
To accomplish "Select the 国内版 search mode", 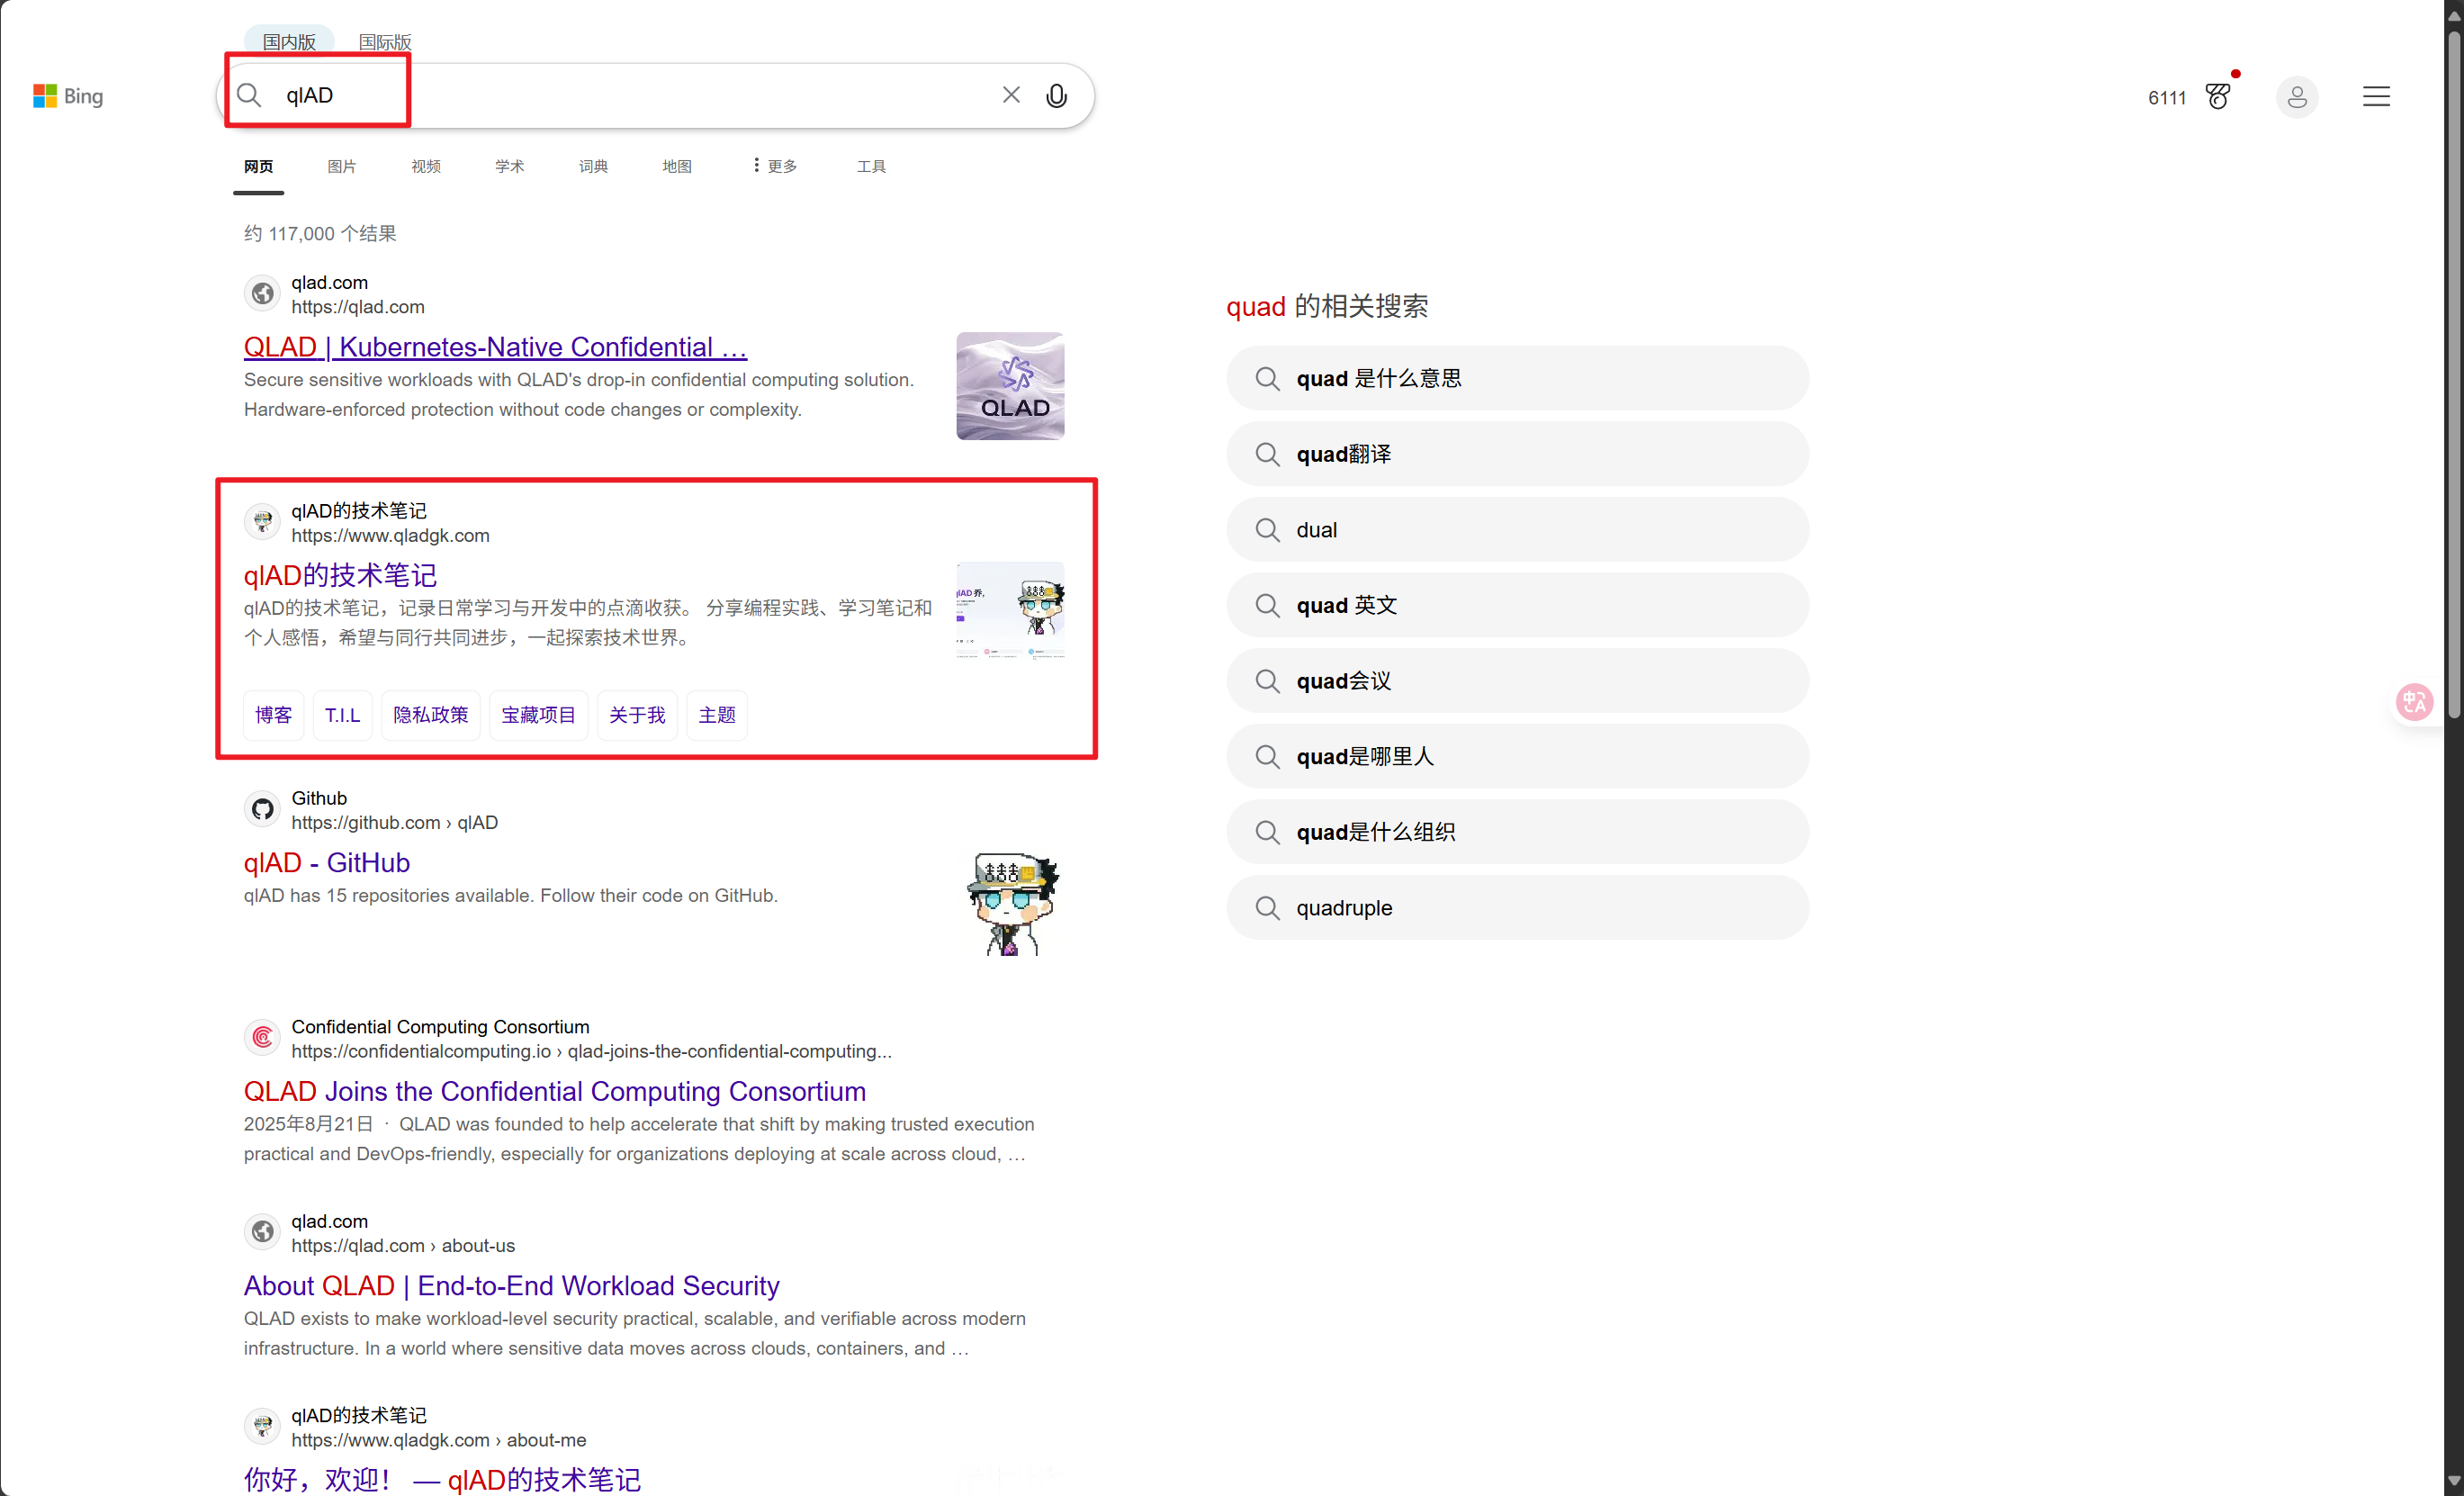I will point(289,42).
